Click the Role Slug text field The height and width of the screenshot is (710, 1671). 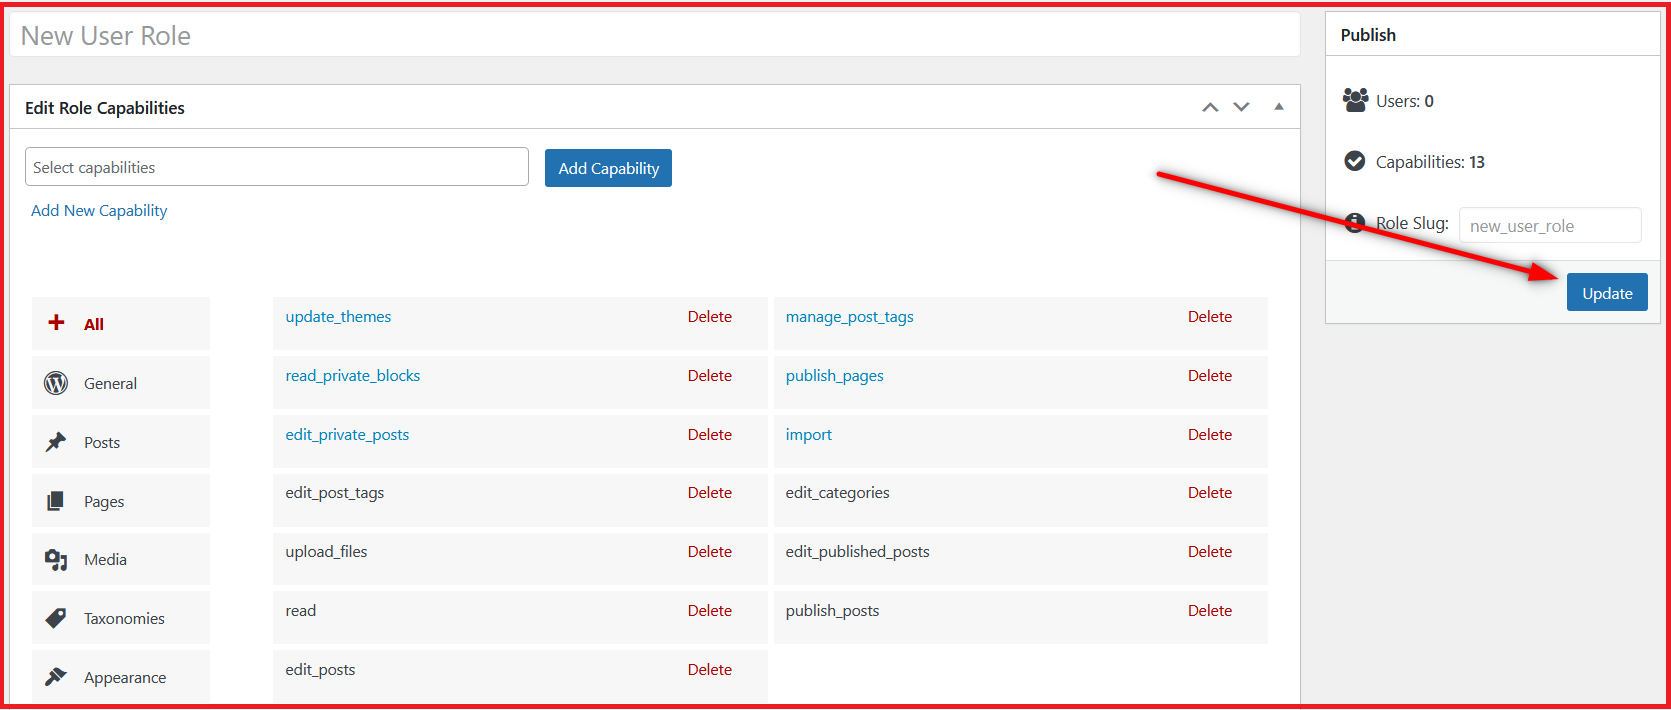click(1549, 226)
